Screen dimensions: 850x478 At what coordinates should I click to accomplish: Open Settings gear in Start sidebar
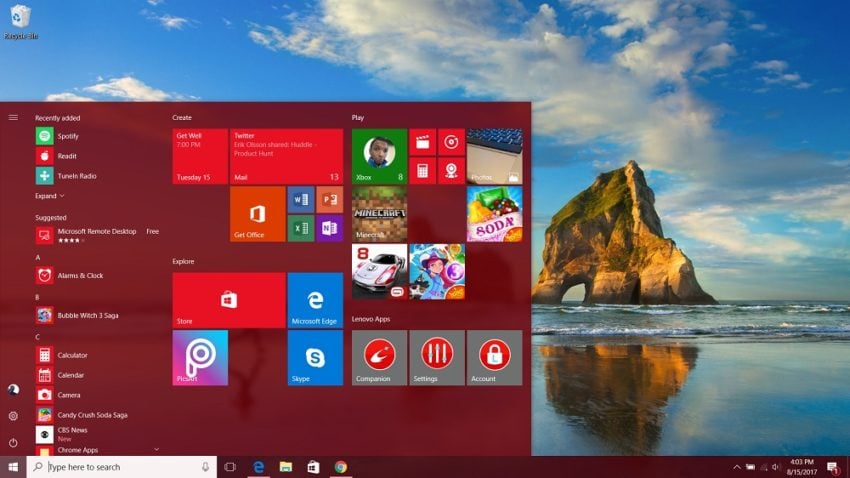(13, 416)
